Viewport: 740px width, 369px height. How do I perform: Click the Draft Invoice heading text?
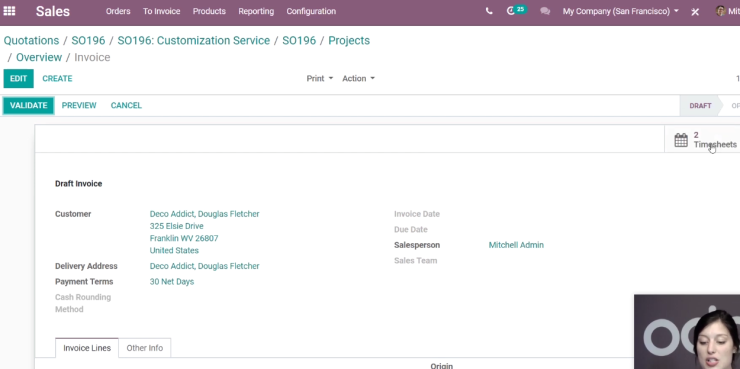click(78, 184)
